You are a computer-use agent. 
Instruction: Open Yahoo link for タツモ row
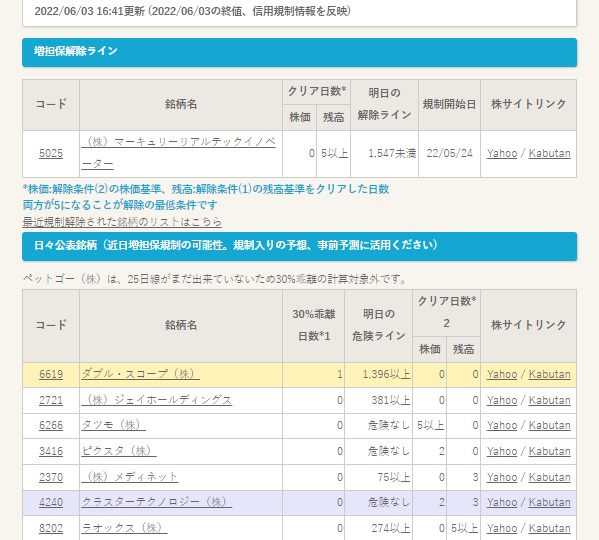[x=502, y=425]
